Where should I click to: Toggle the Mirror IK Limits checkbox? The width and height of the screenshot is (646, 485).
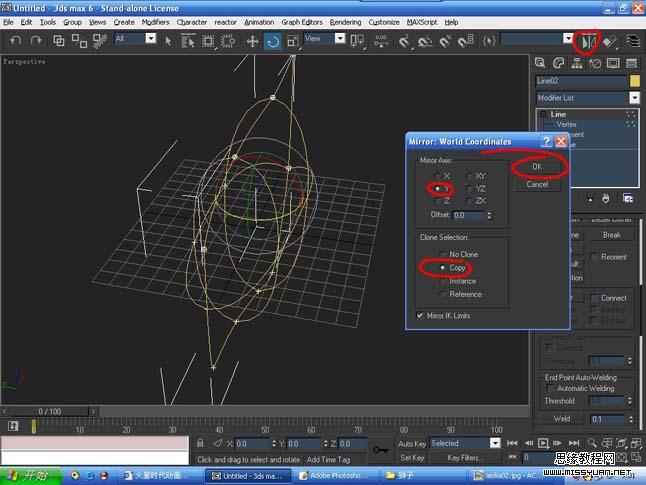(420, 316)
